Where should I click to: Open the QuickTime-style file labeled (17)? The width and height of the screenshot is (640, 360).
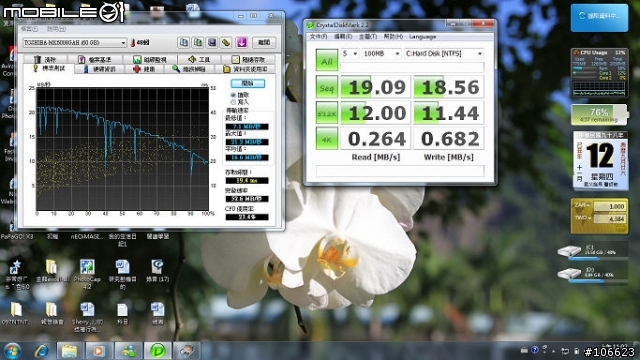[158, 270]
